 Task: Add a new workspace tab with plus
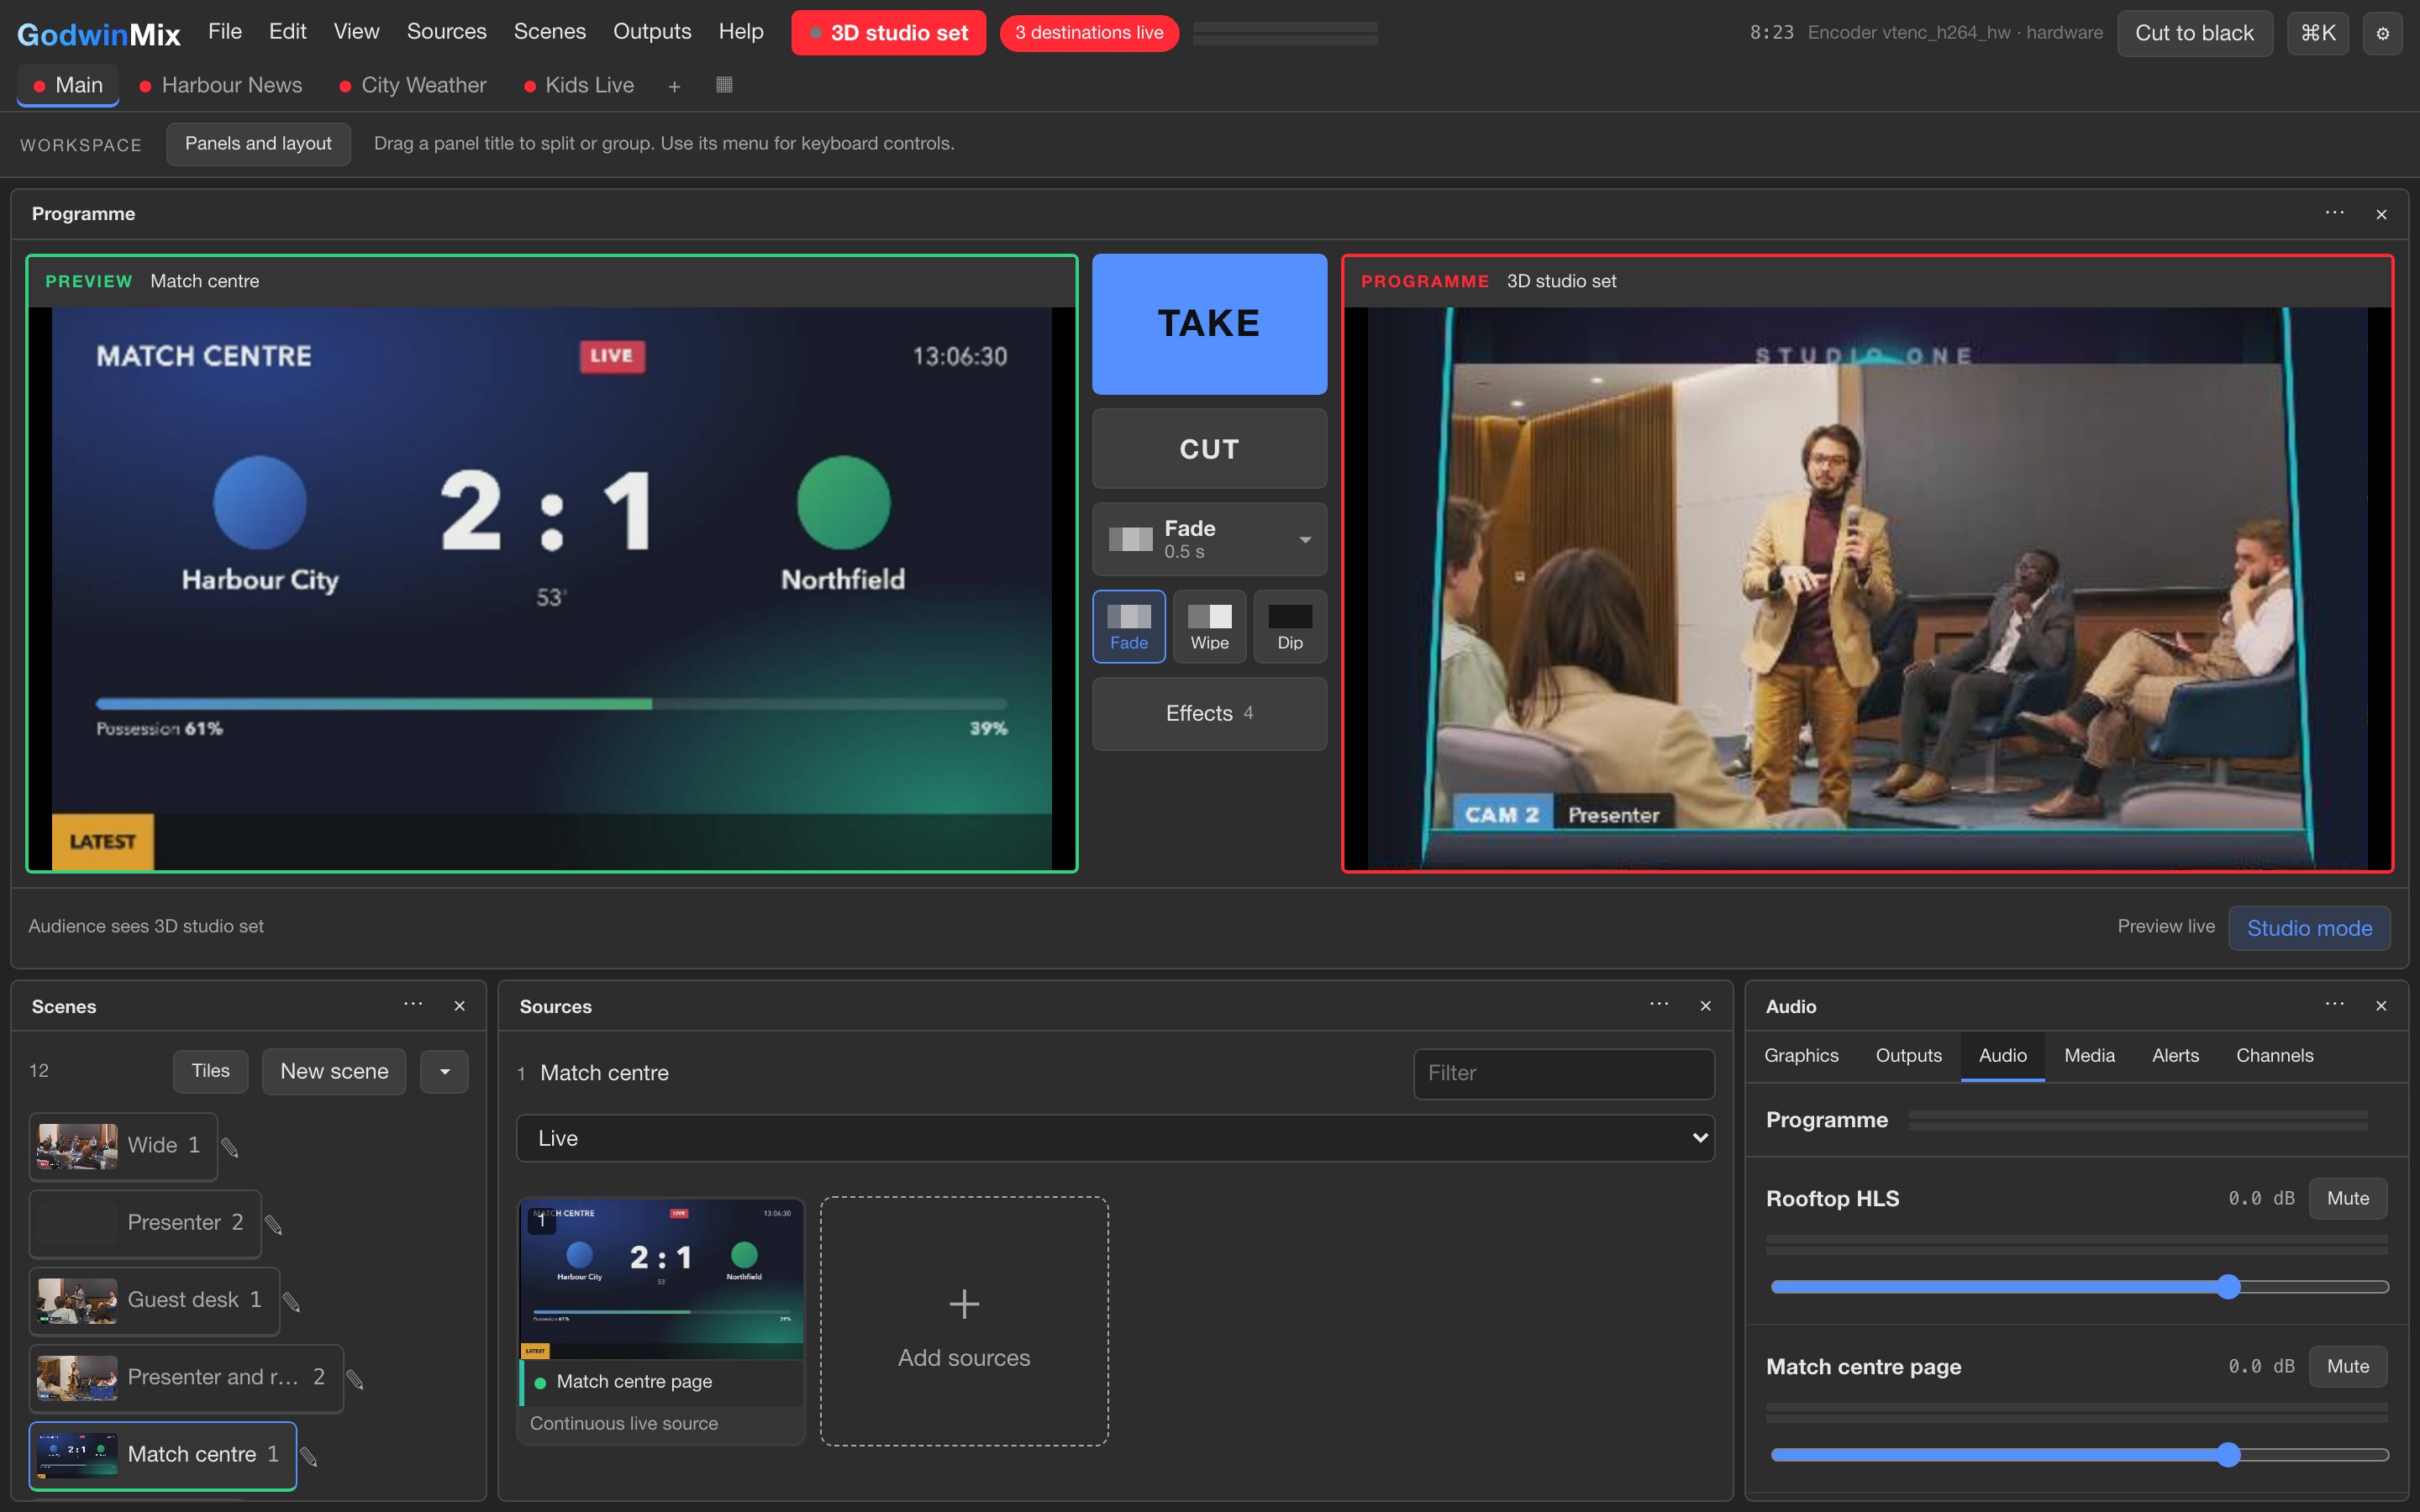pyautogui.click(x=674, y=86)
